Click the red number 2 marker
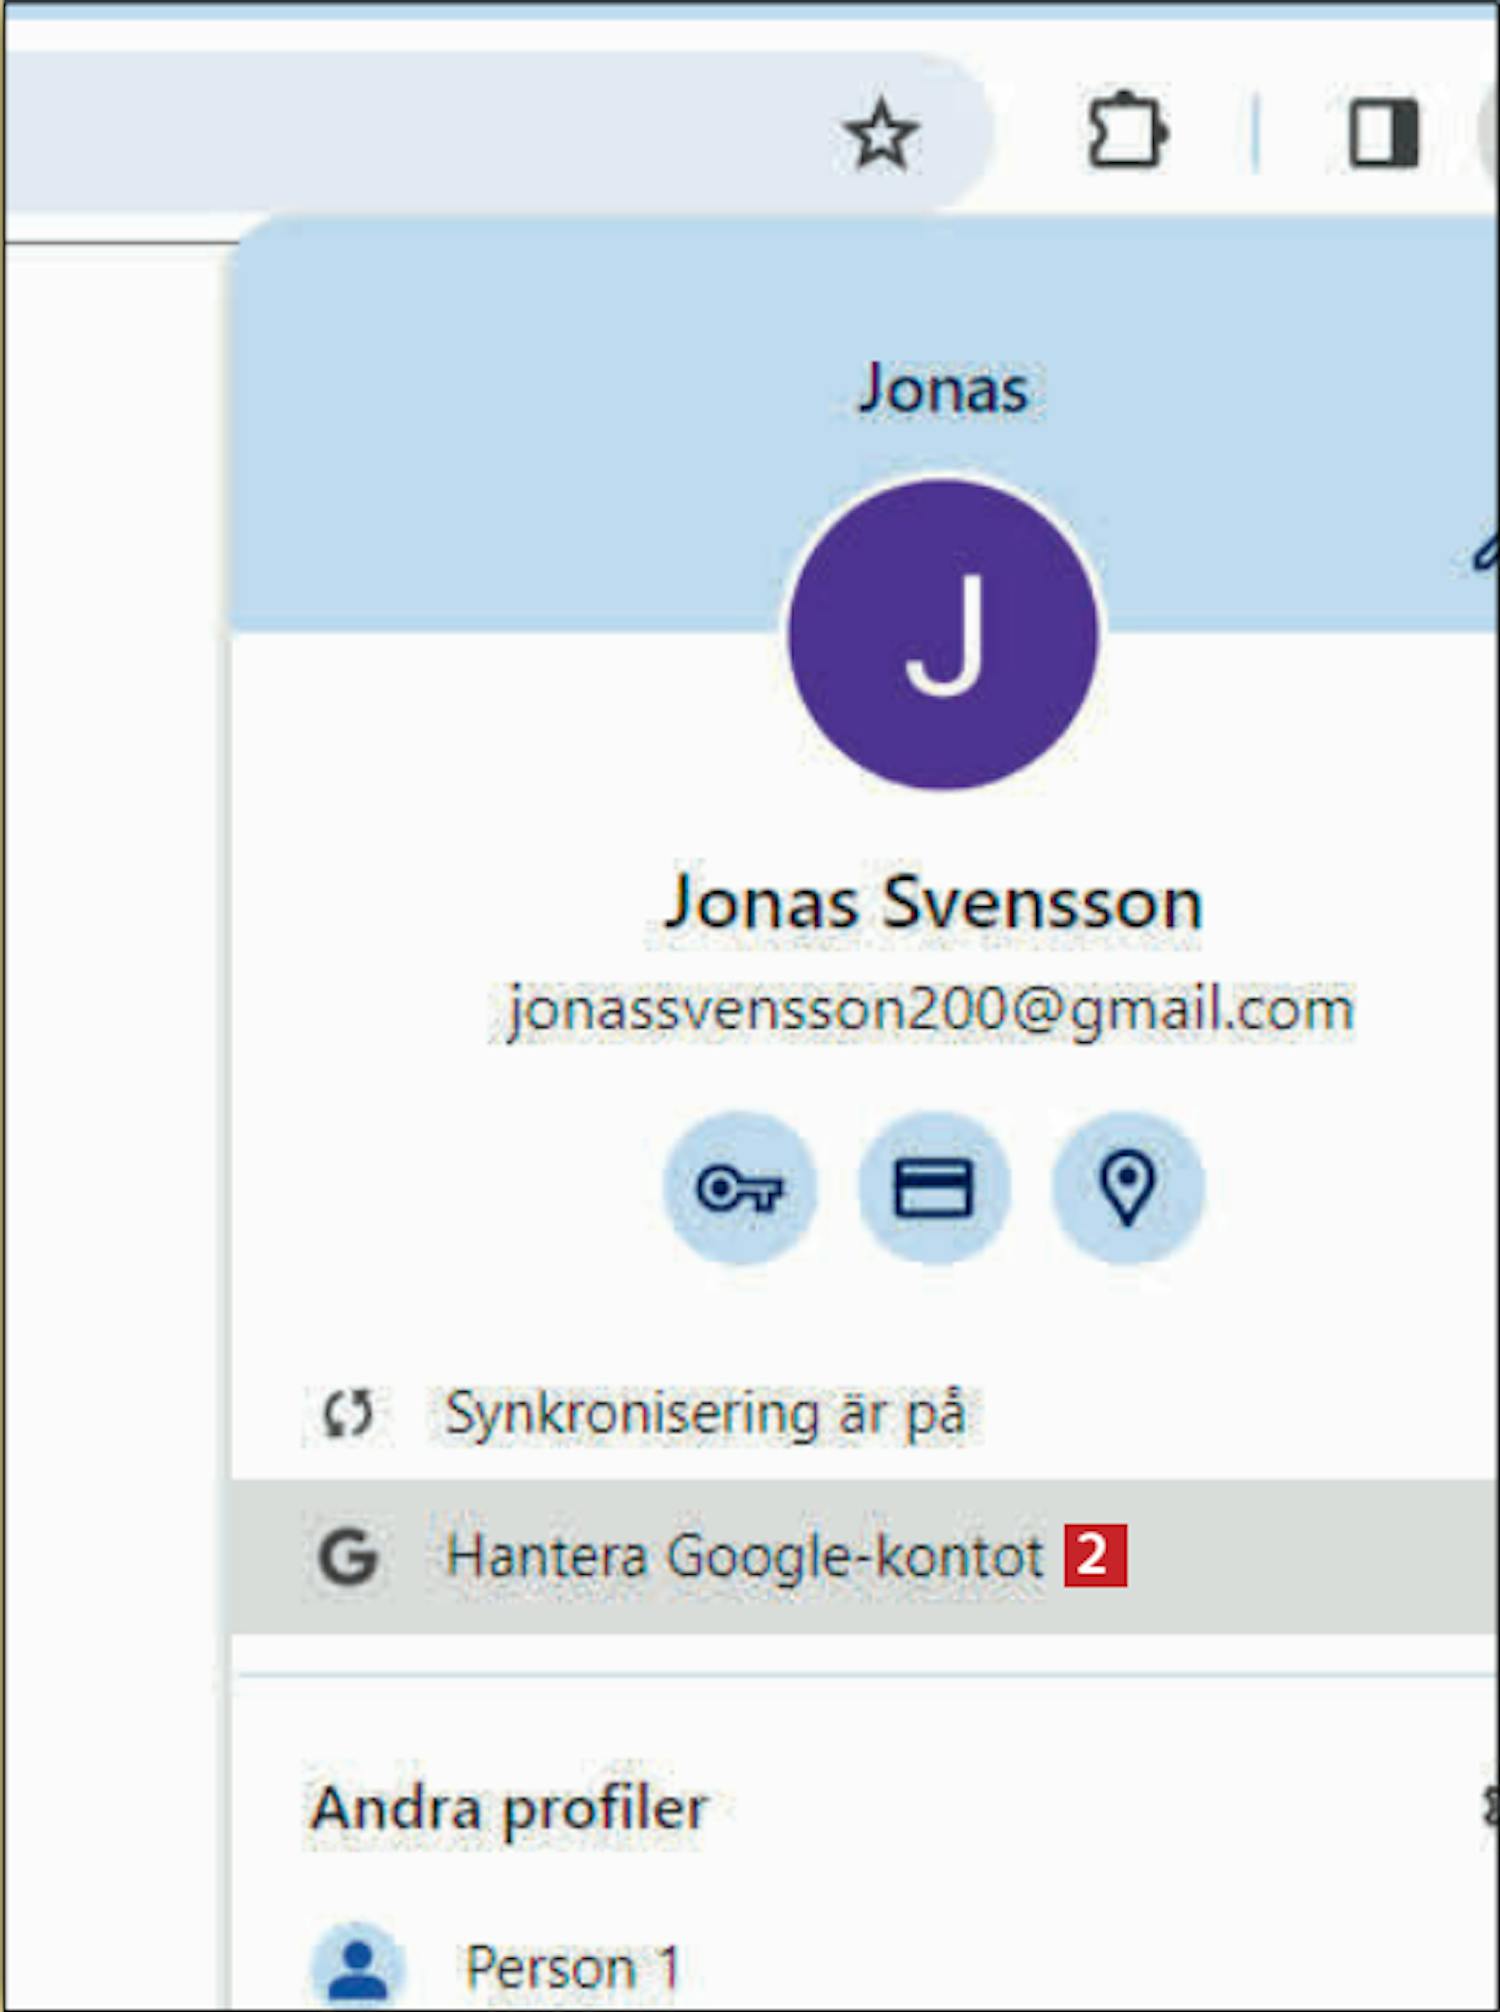1500x2012 pixels. click(1095, 1555)
